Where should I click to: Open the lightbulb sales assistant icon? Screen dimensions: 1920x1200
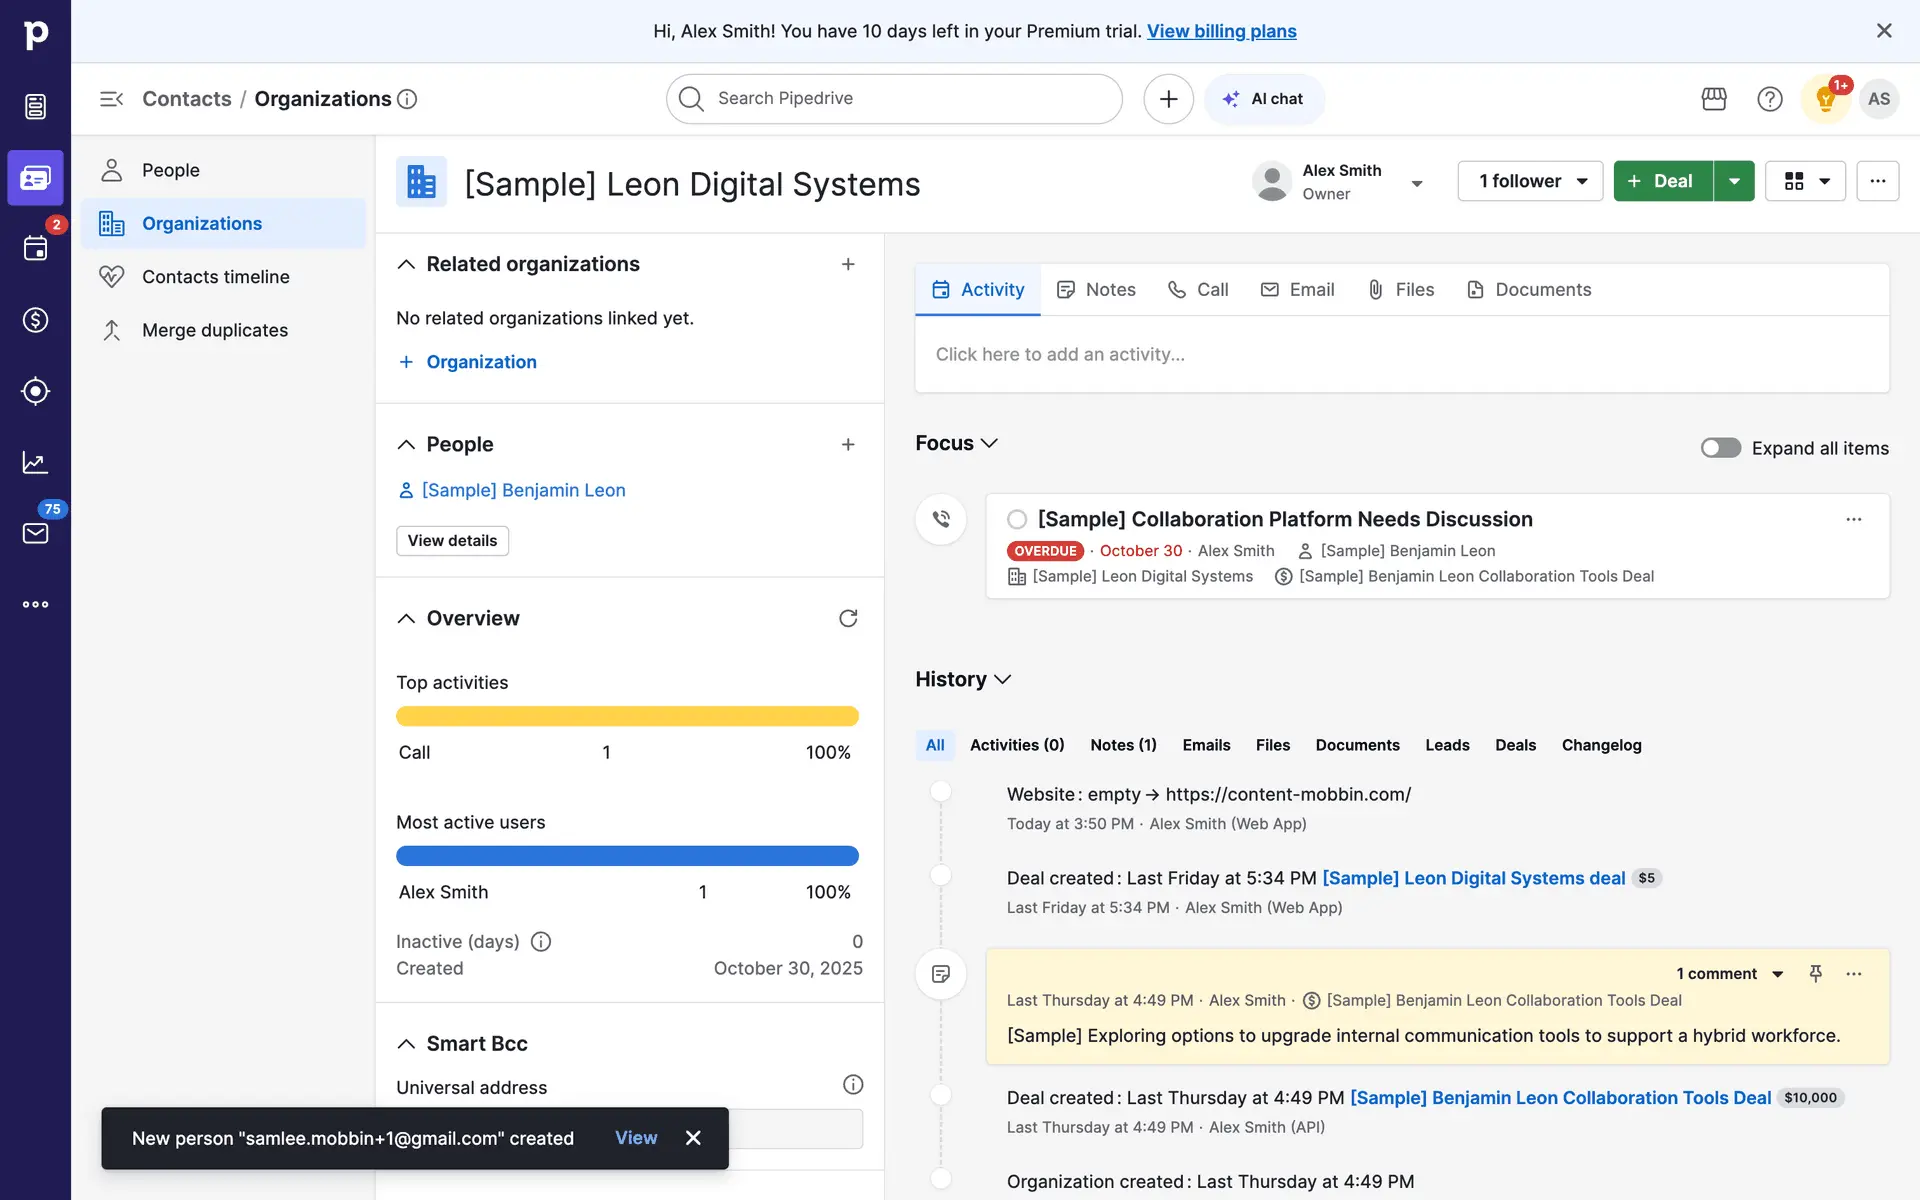click(x=1825, y=99)
